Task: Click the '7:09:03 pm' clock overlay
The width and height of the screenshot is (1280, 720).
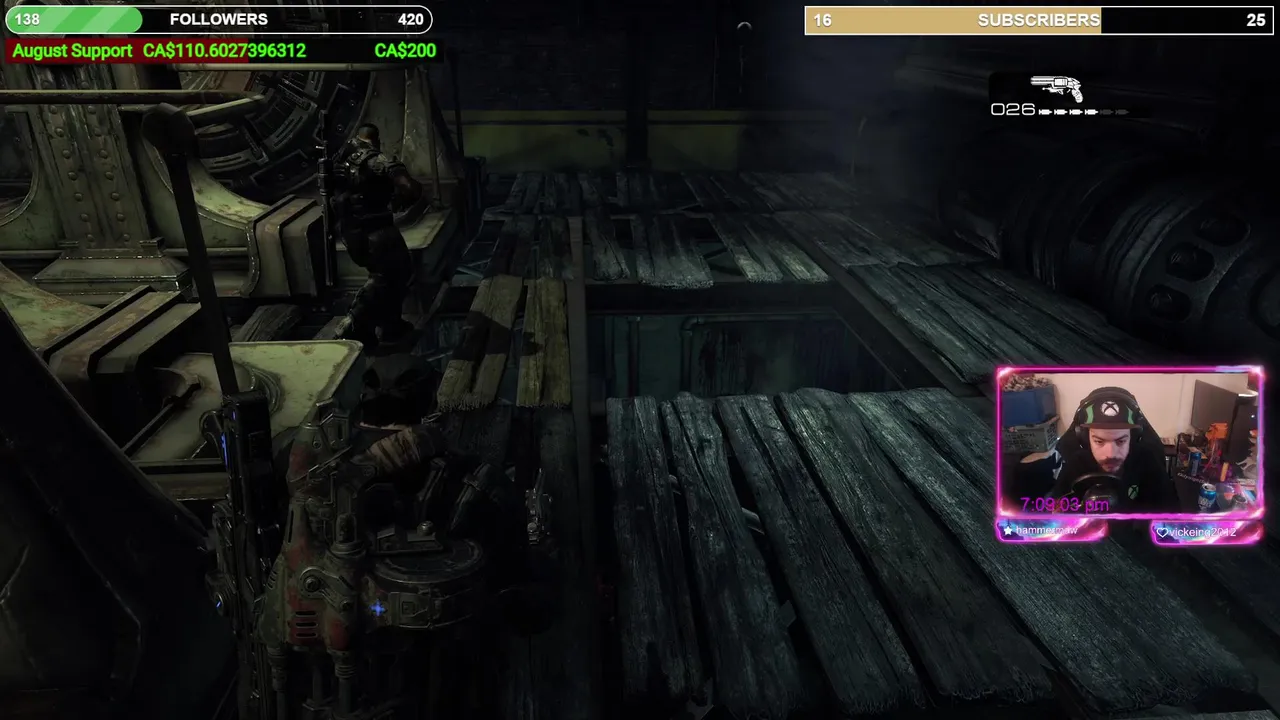Action: pos(1064,505)
